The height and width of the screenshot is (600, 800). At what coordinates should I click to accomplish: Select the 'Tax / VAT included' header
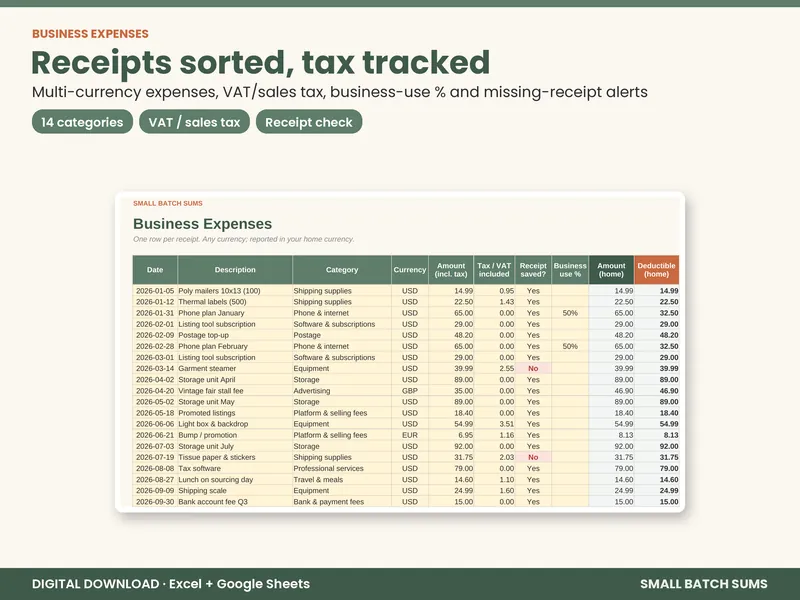click(x=494, y=270)
